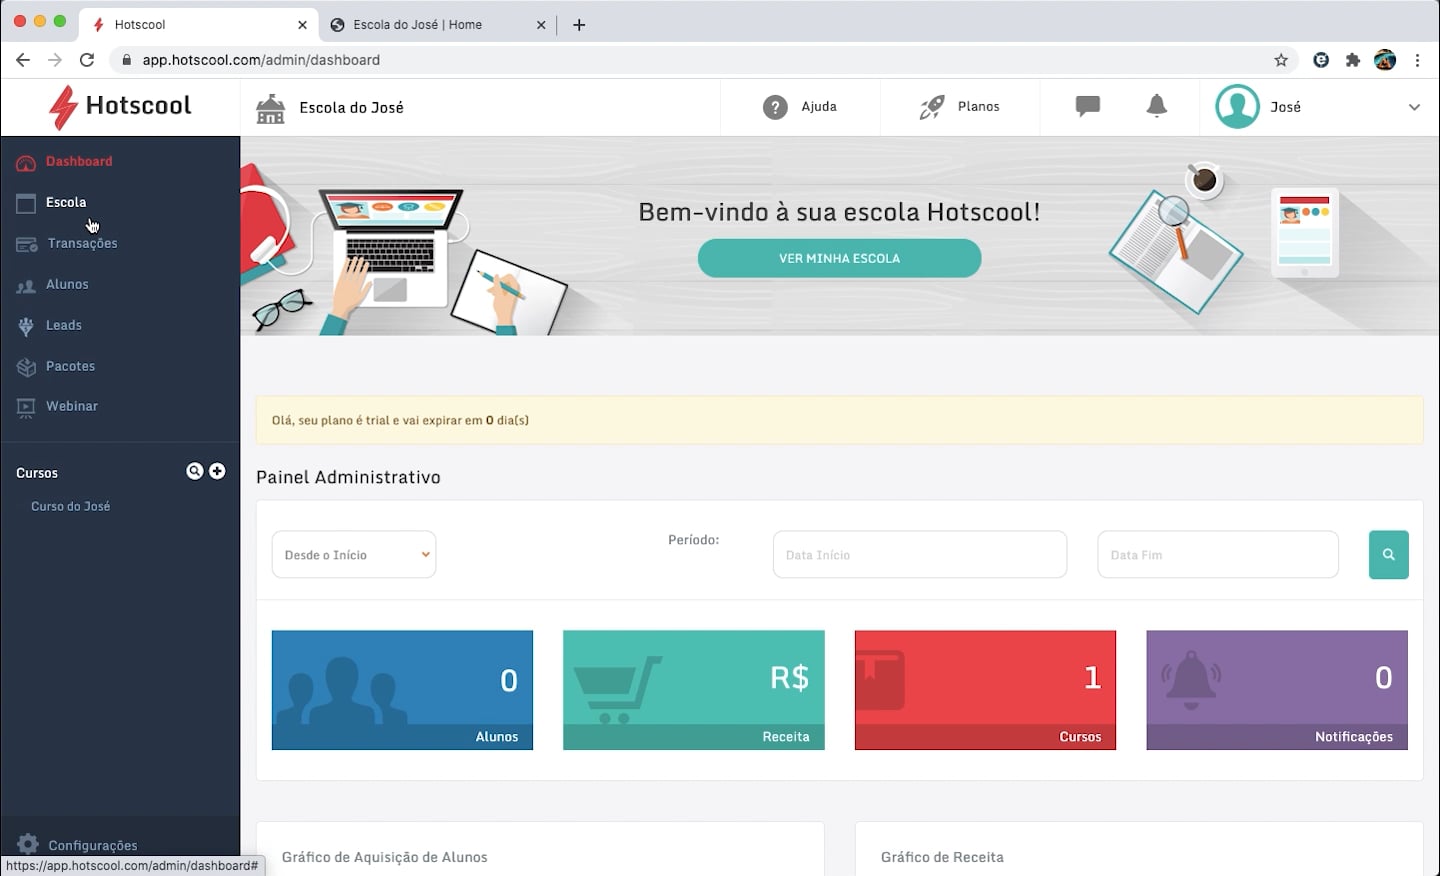Reload the current page
The height and width of the screenshot is (876, 1440).
87,60
